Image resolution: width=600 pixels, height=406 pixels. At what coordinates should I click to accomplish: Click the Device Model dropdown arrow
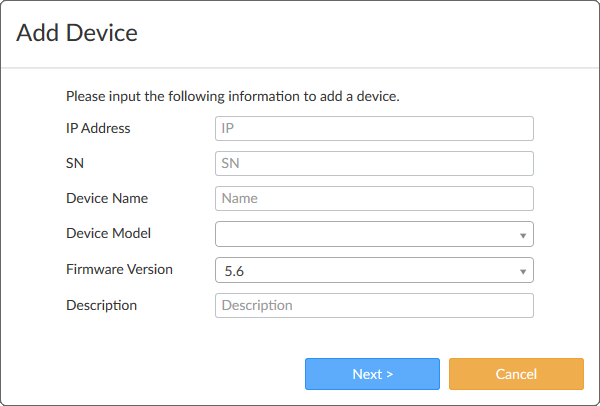pos(523,235)
